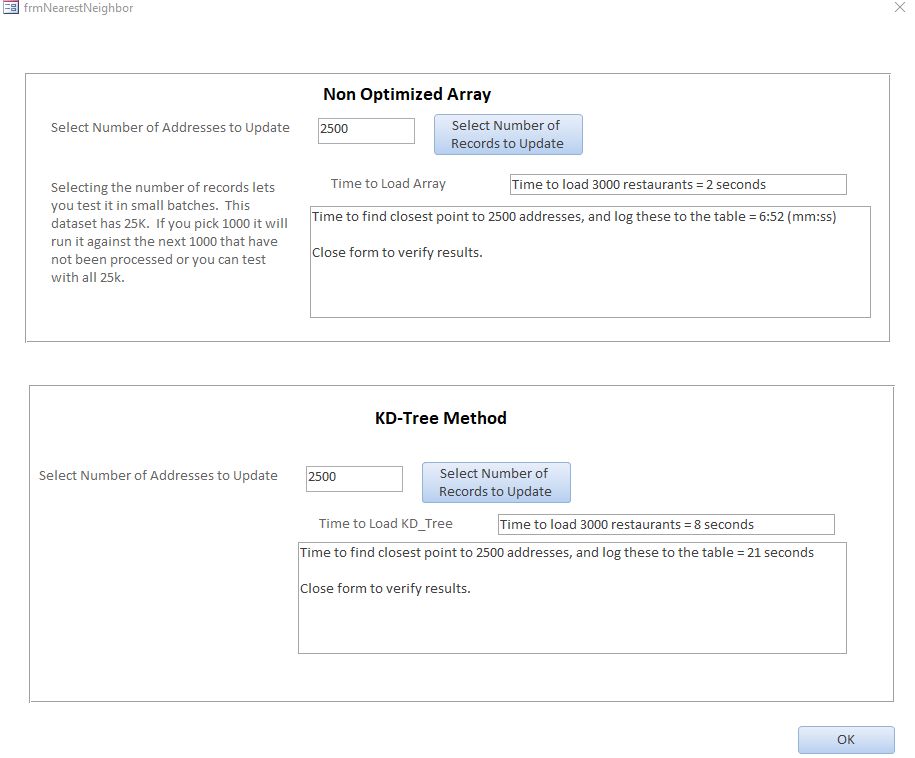Image resolution: width=915 pixels, height=758 pixels.
Task: Close the frmNearestNeighbor form window
Action: point(900,8)
